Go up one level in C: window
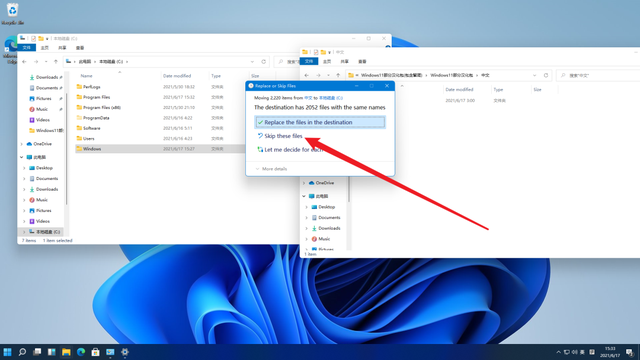This screenshot has width=640, height=360. [56, 62]
